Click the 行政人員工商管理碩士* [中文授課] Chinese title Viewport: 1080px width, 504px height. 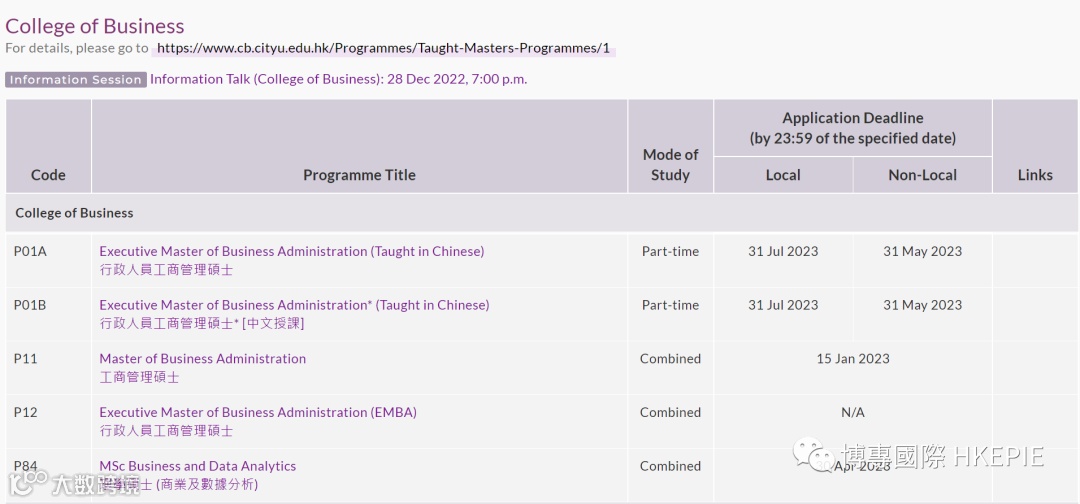[202, 324]
